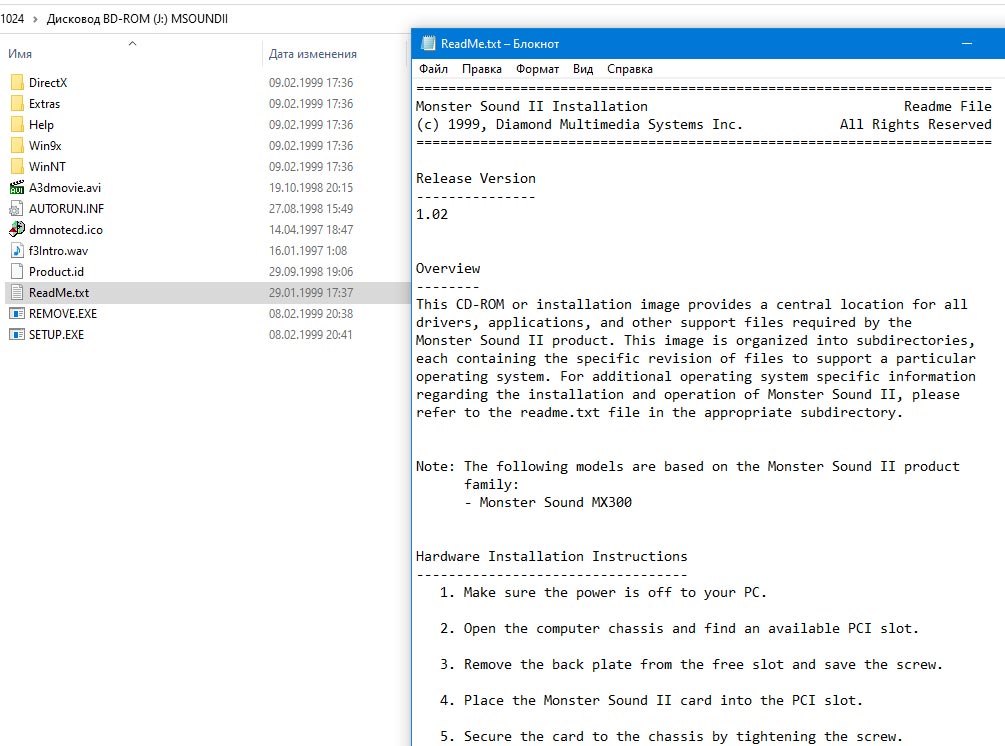The height and width of the screenshot is (746, 1005).
Task: Select the WinNT folder name
Action: 47,167
